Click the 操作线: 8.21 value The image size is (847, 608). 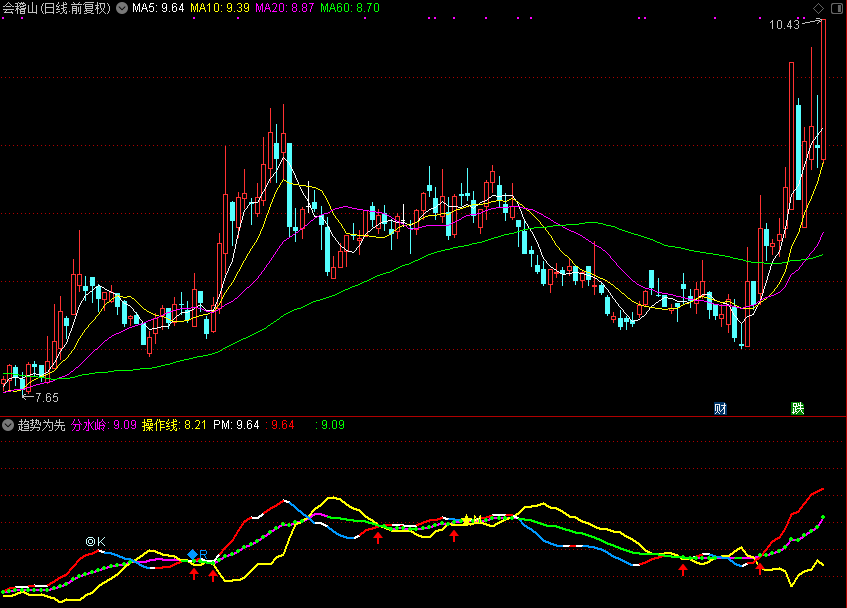[174, 425]
